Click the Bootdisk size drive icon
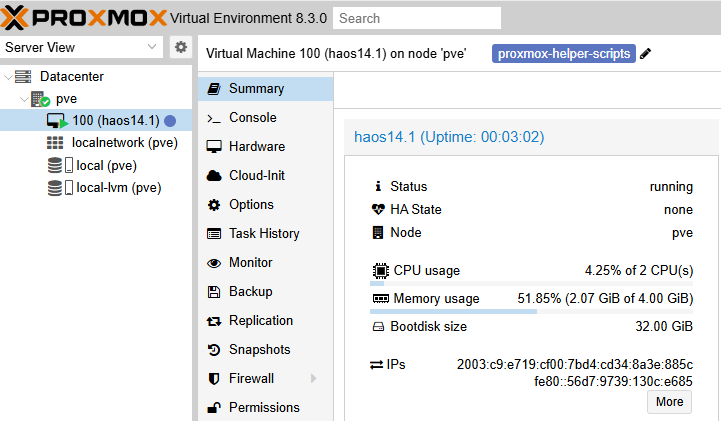The image size is (721, 421). coord(378,327)
